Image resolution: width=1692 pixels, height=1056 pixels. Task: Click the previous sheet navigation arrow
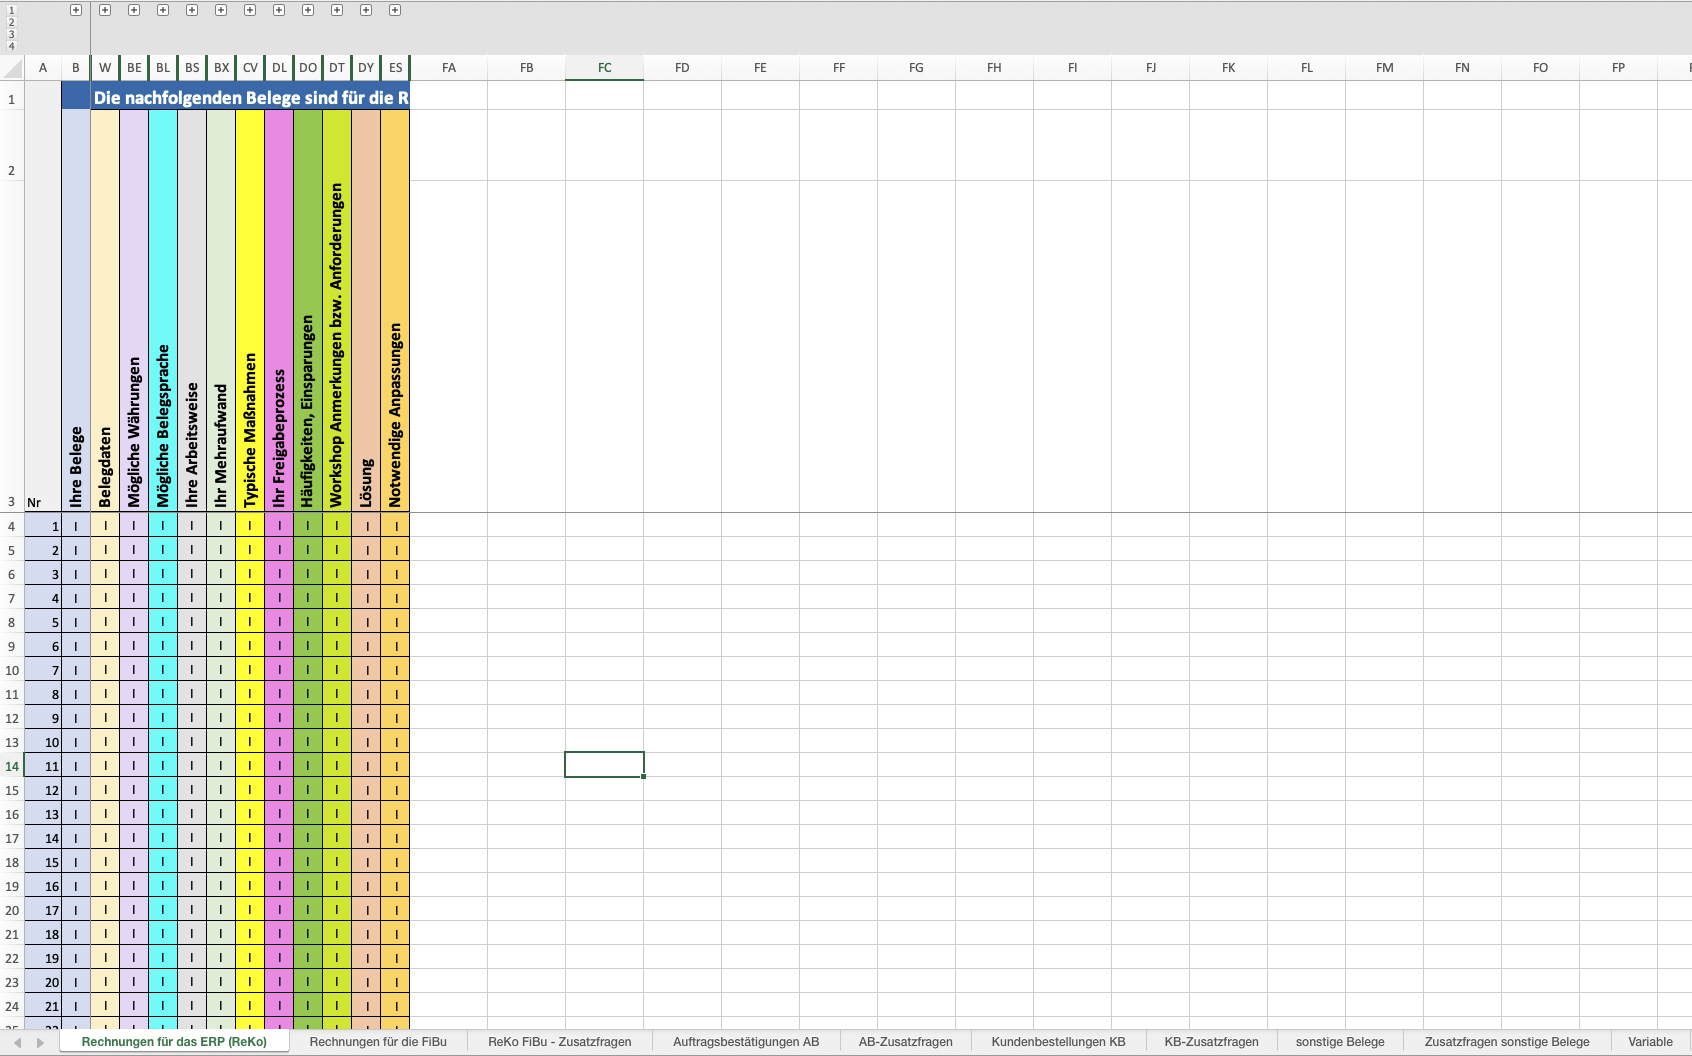click(17, 1042)
